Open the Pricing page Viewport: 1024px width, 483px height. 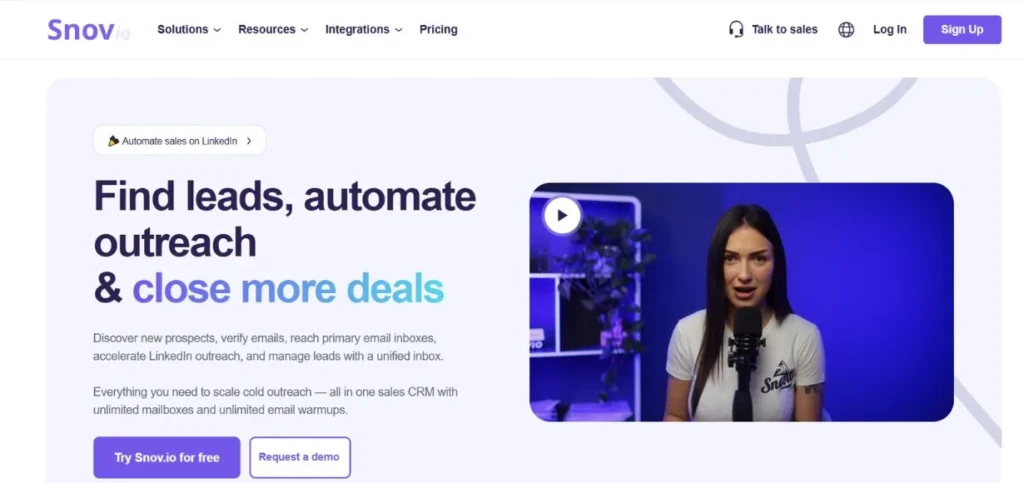(x=438, y=29)
